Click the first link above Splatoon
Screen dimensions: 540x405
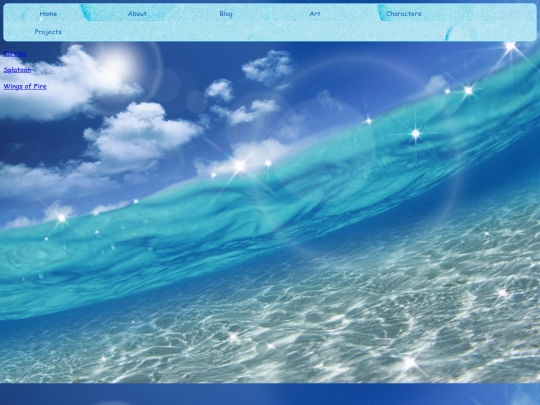[x=15, y=53]
